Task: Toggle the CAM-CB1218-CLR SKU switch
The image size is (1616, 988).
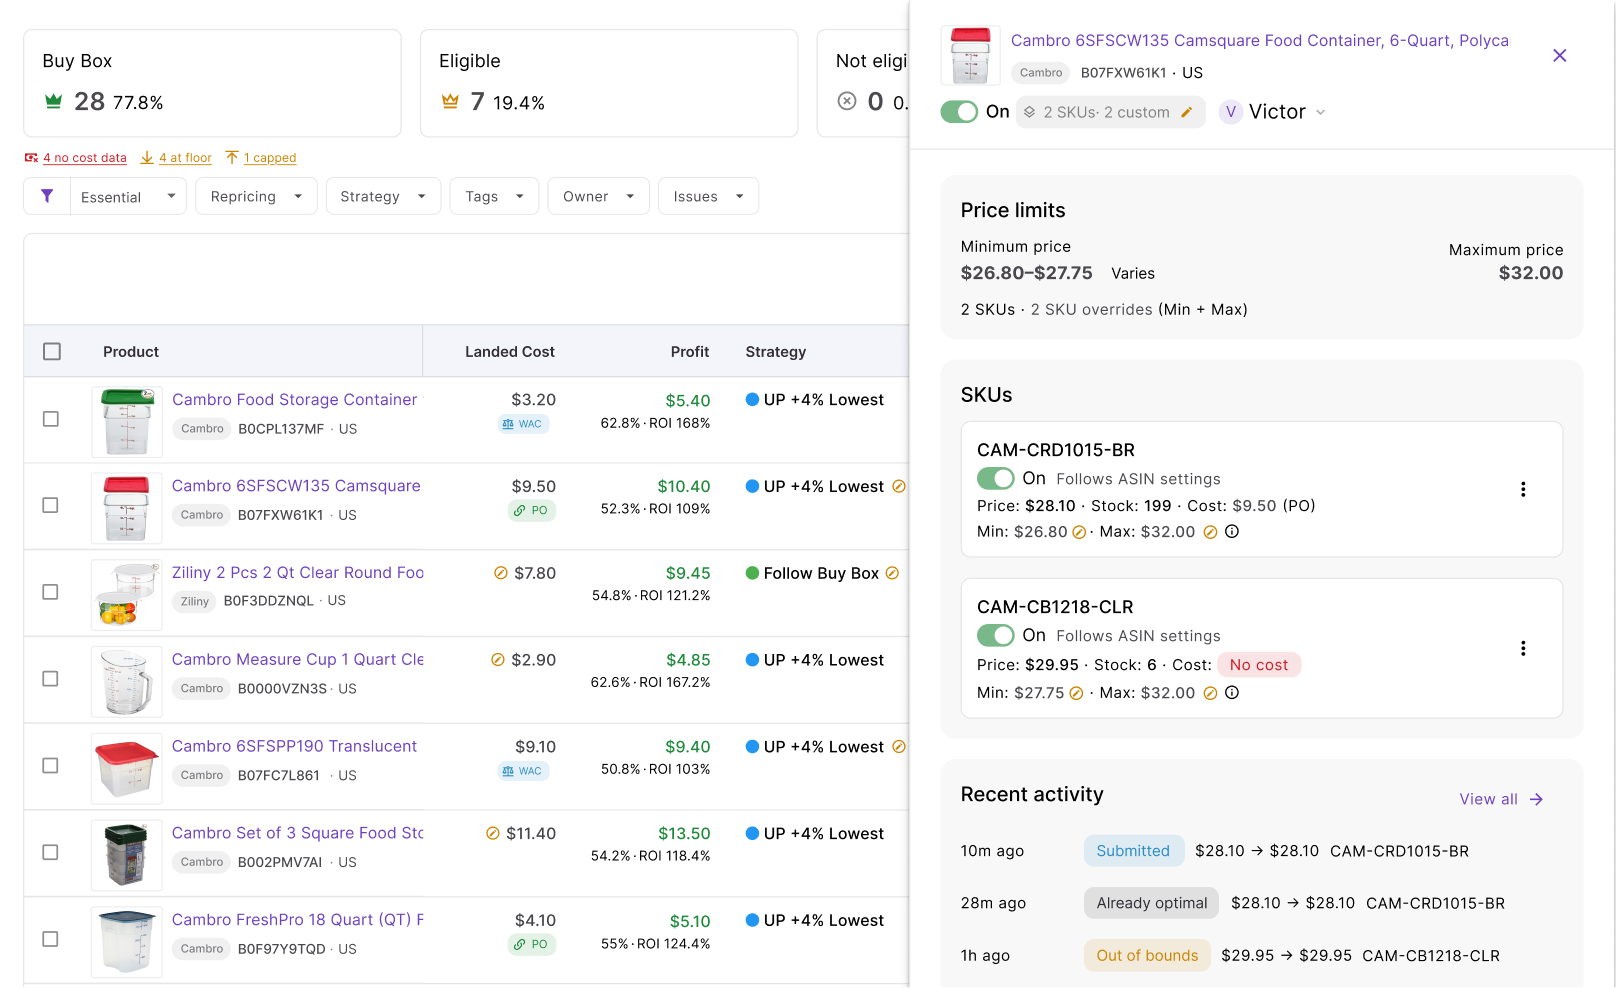Action: coord(996,636)
